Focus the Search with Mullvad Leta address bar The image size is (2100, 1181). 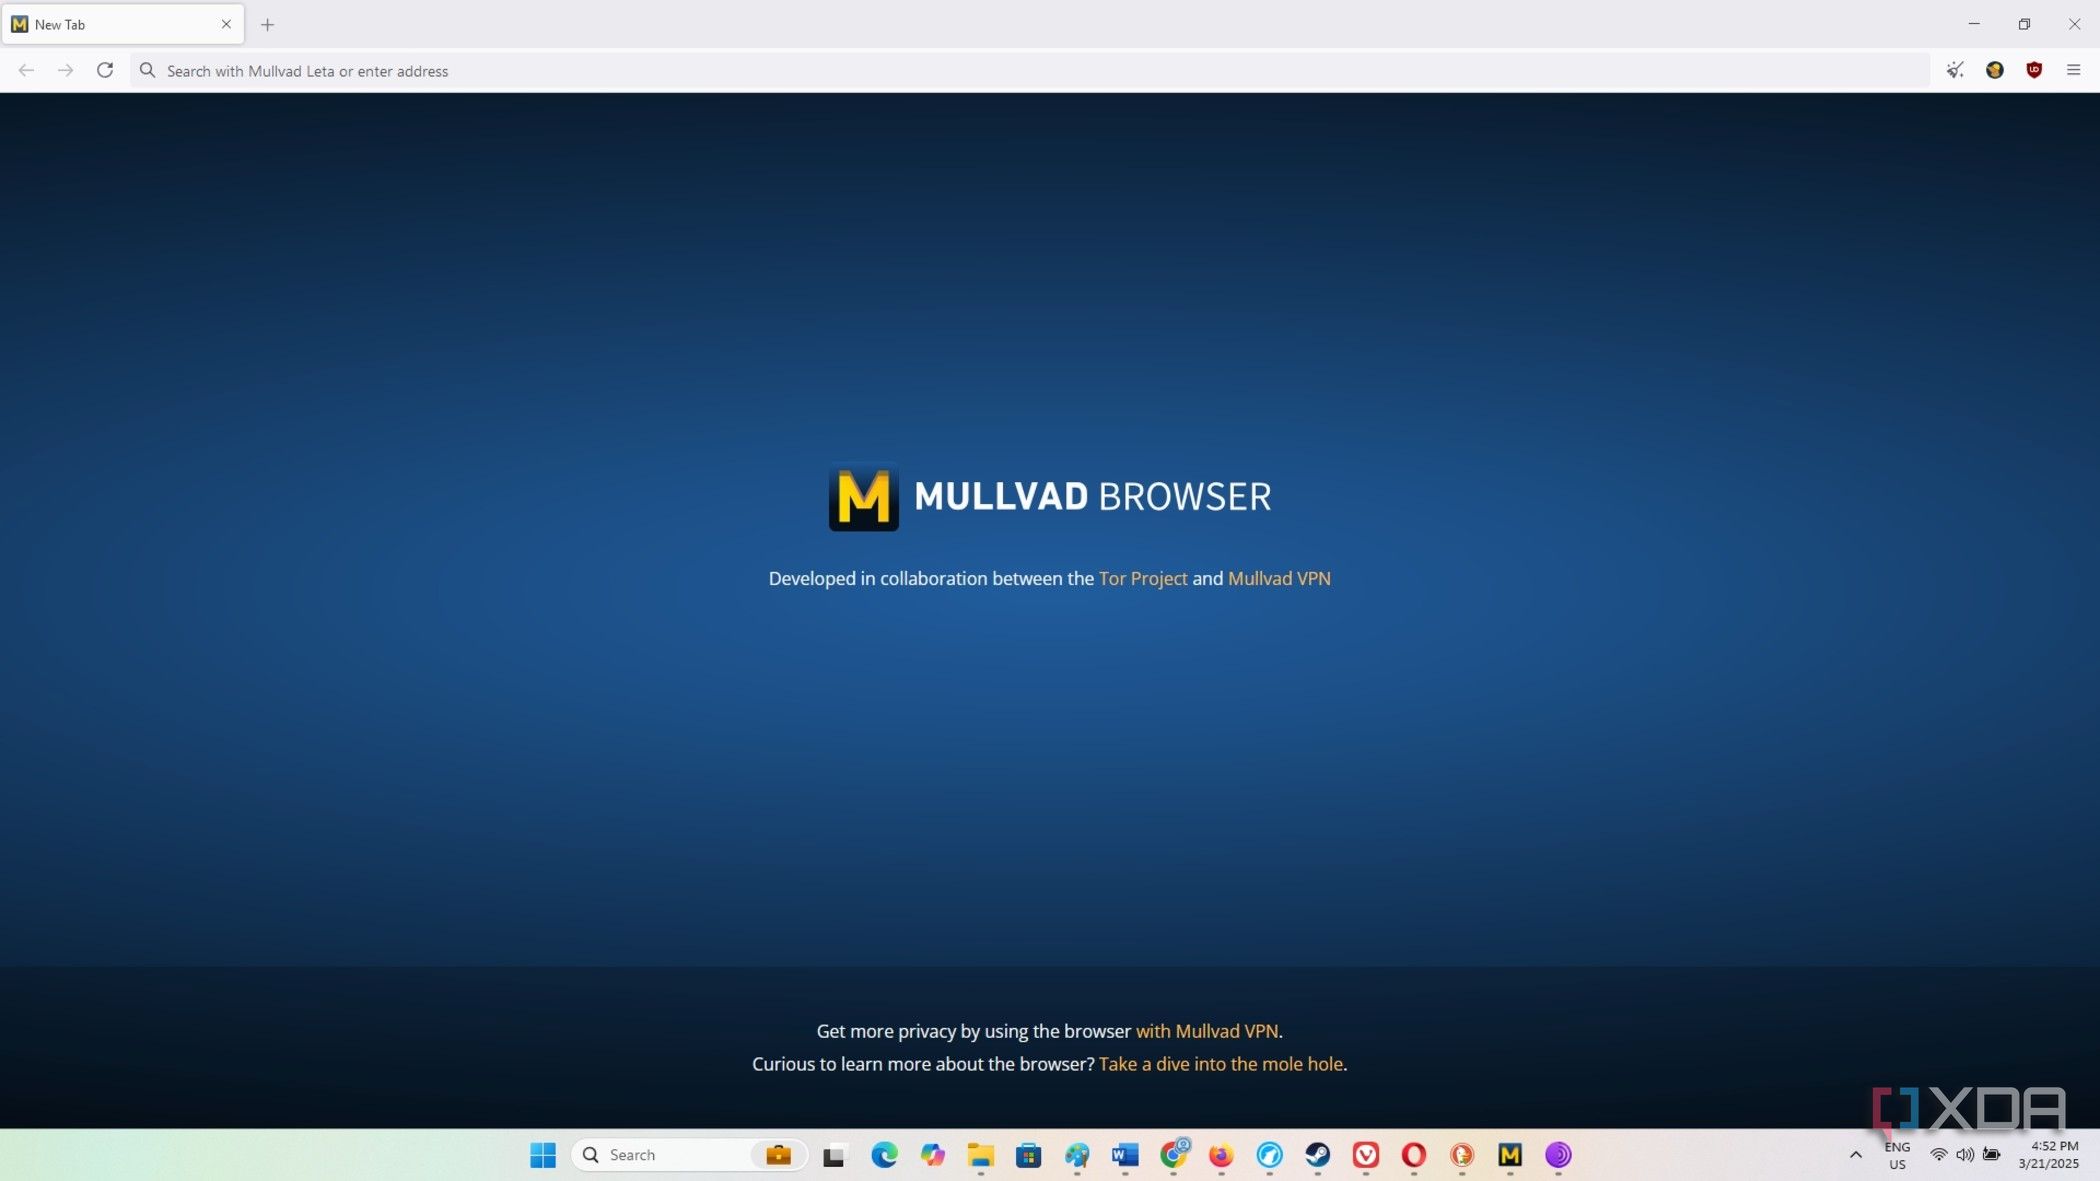pyautogui.click(x=1030, y=70)
